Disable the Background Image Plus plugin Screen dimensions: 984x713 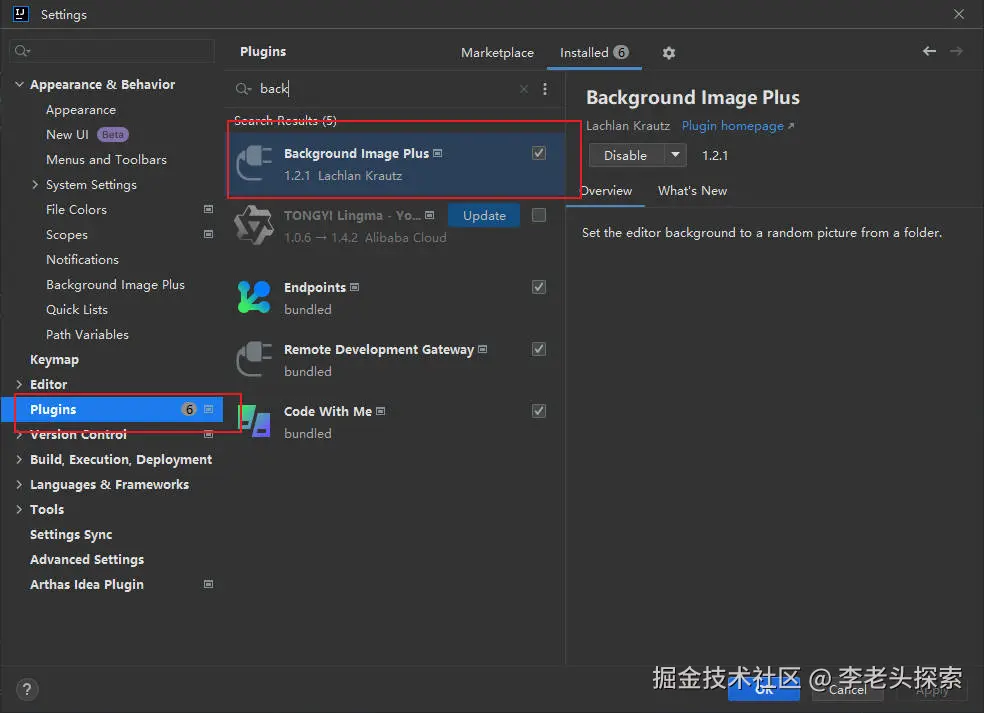626,155
